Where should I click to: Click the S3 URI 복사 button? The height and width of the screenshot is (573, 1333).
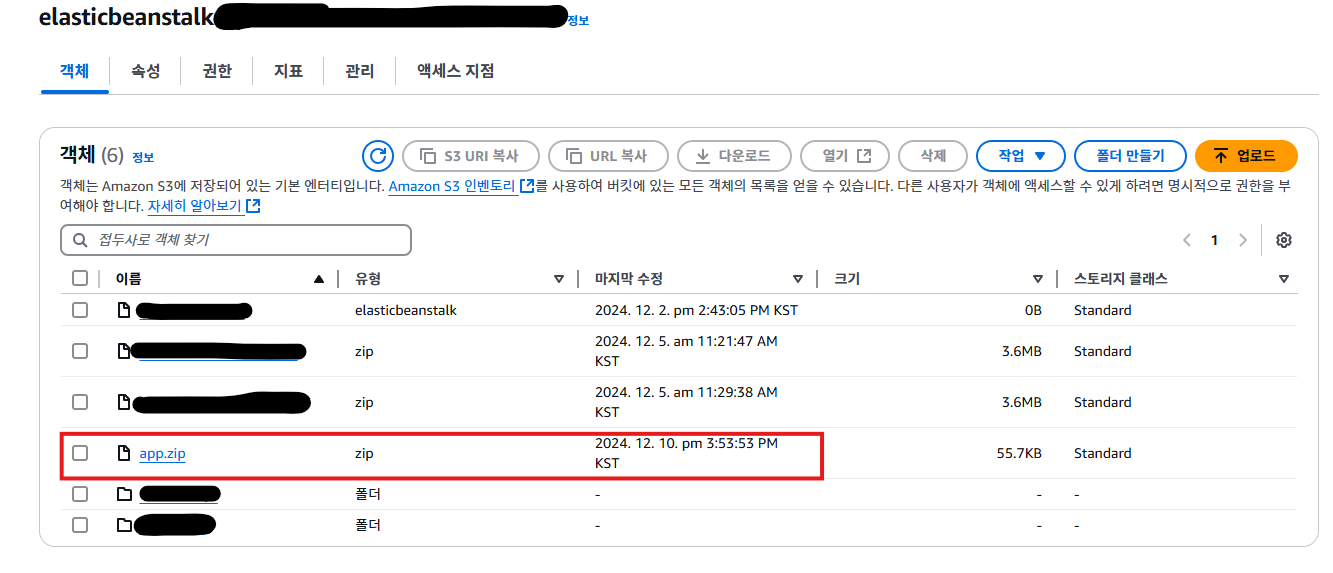pyautogui.click(x=471, y=156)
